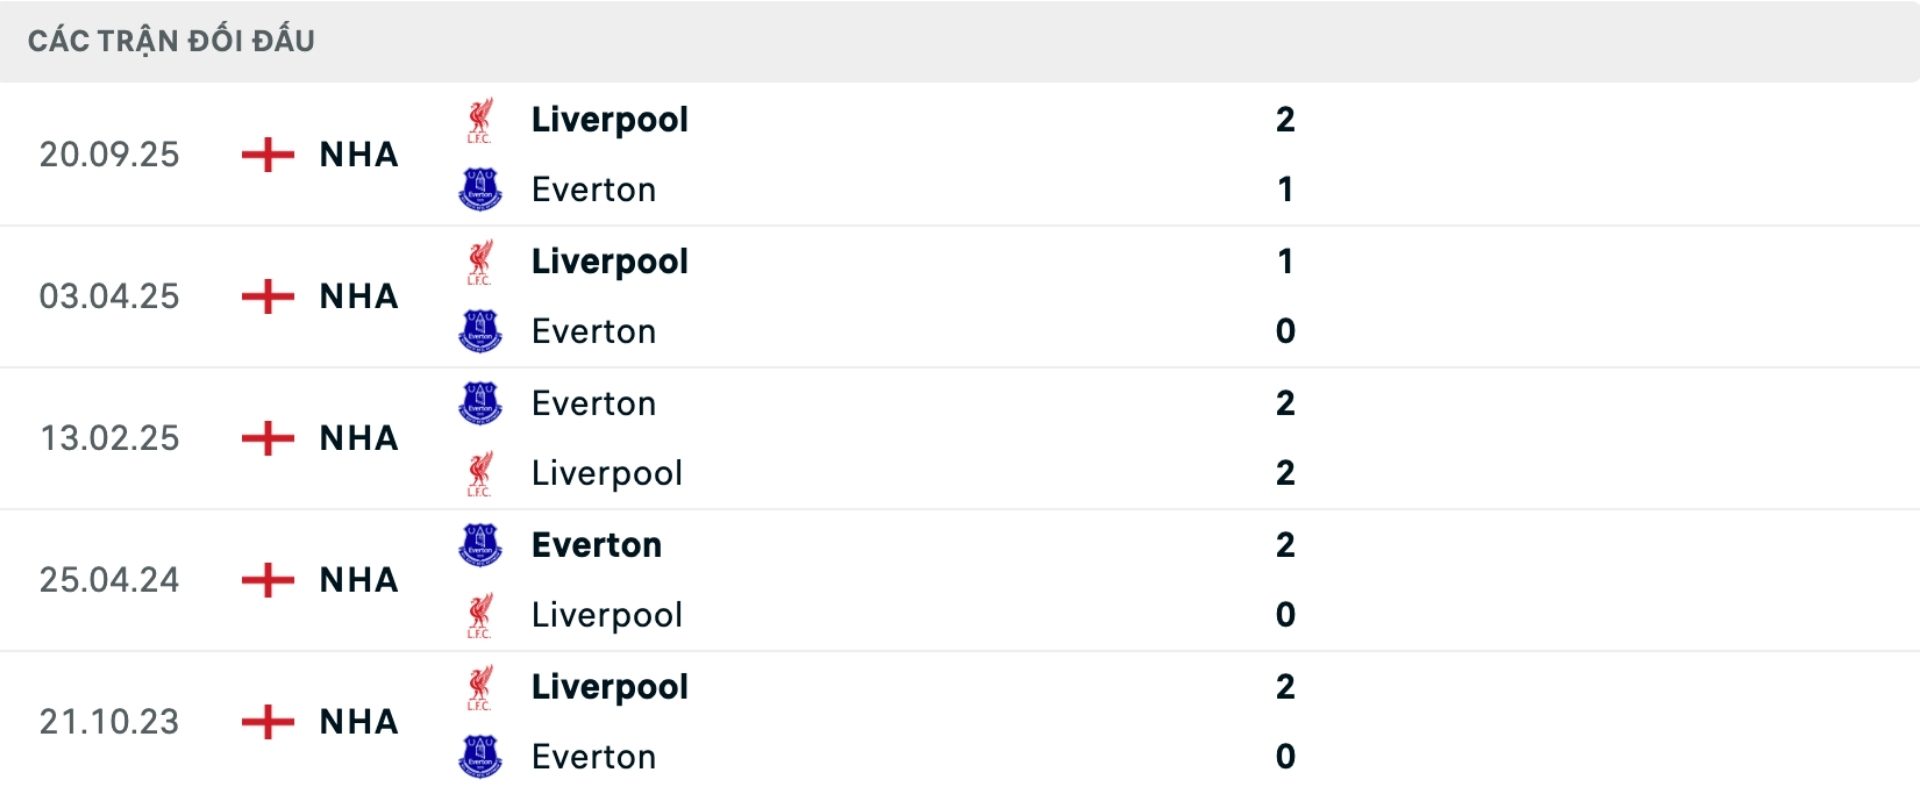This screenshot has height=792, width=1920.
Task: Click the England flag beside 25.04.24
Action: 268,580
